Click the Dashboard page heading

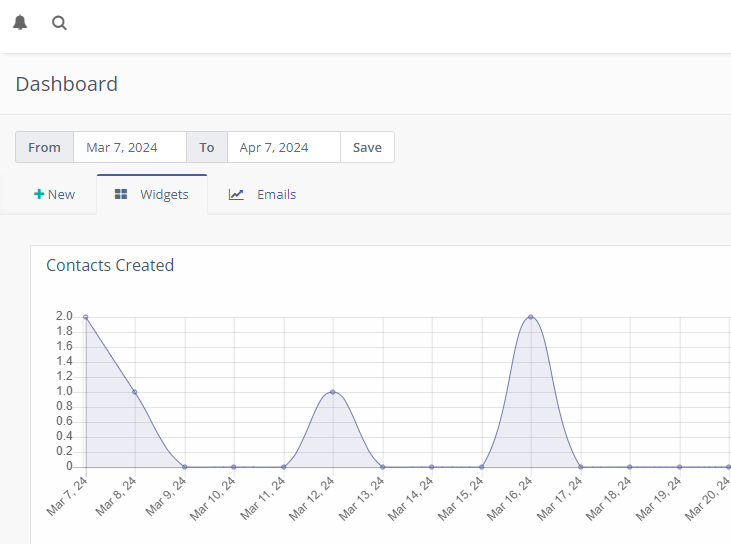pyautogui.click(x=67, y=84)
